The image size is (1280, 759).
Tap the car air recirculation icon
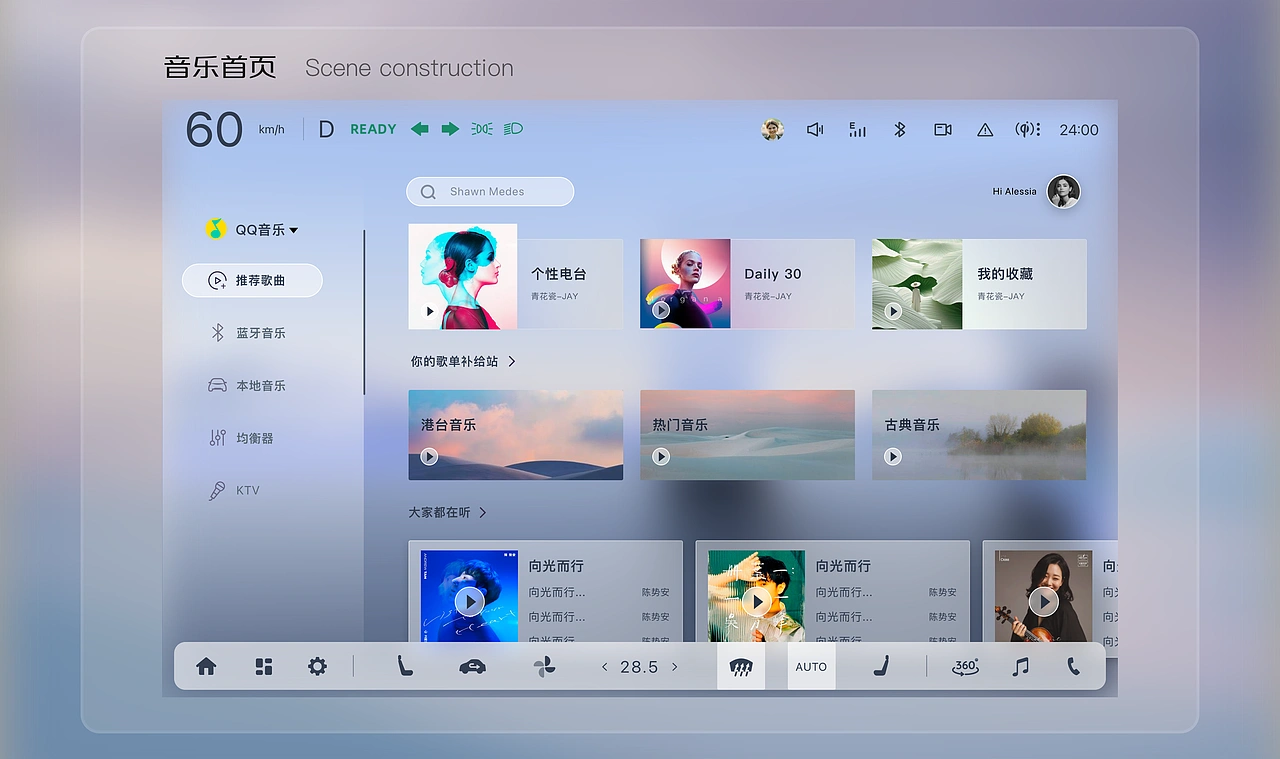[472, 667]
